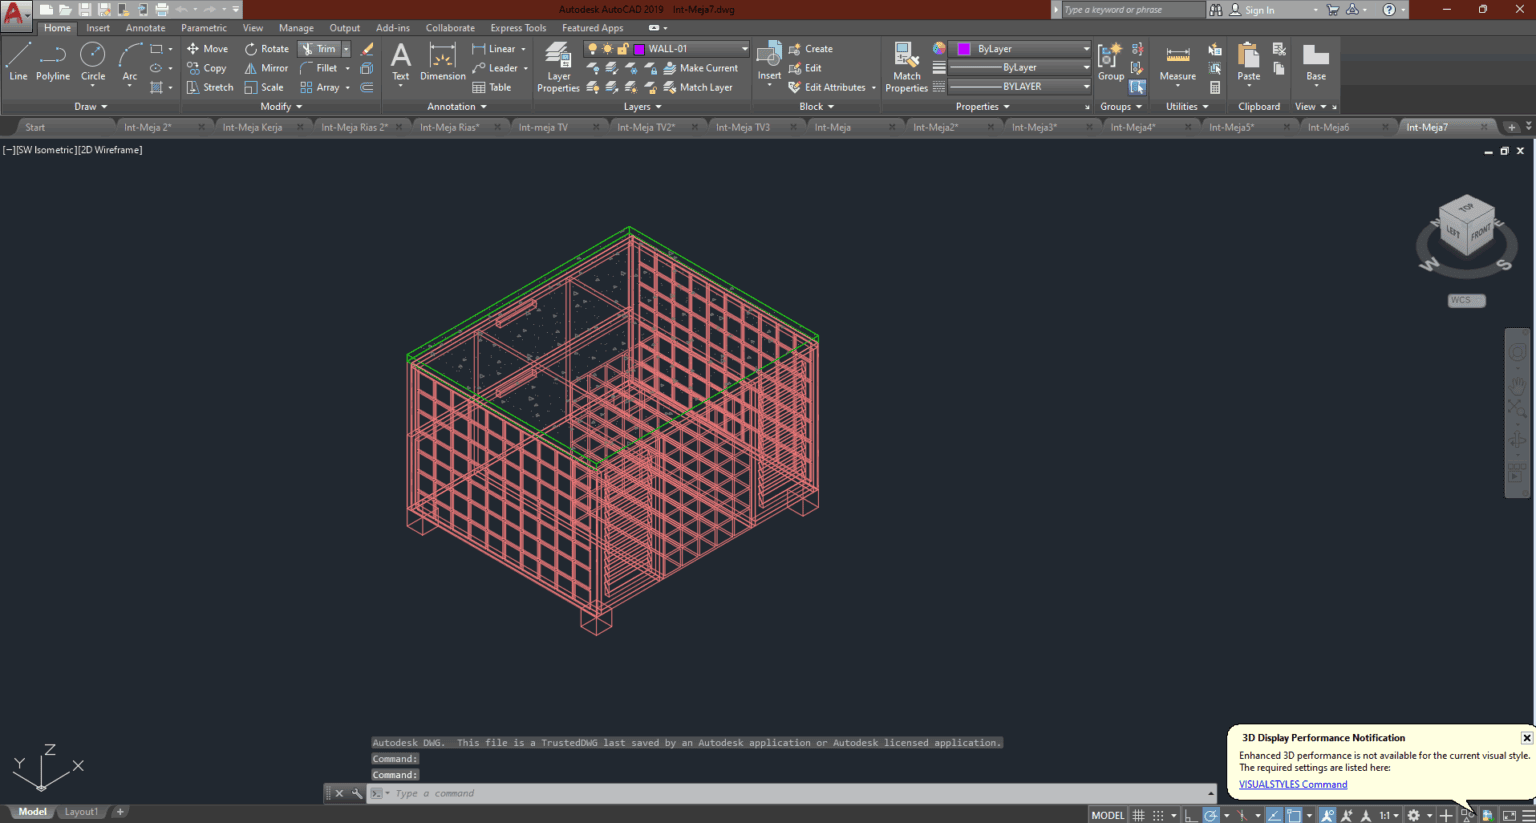Open the VISUALSTYLES Command link
Screen dimensions: 1536x823
[x=1293, y=784]
